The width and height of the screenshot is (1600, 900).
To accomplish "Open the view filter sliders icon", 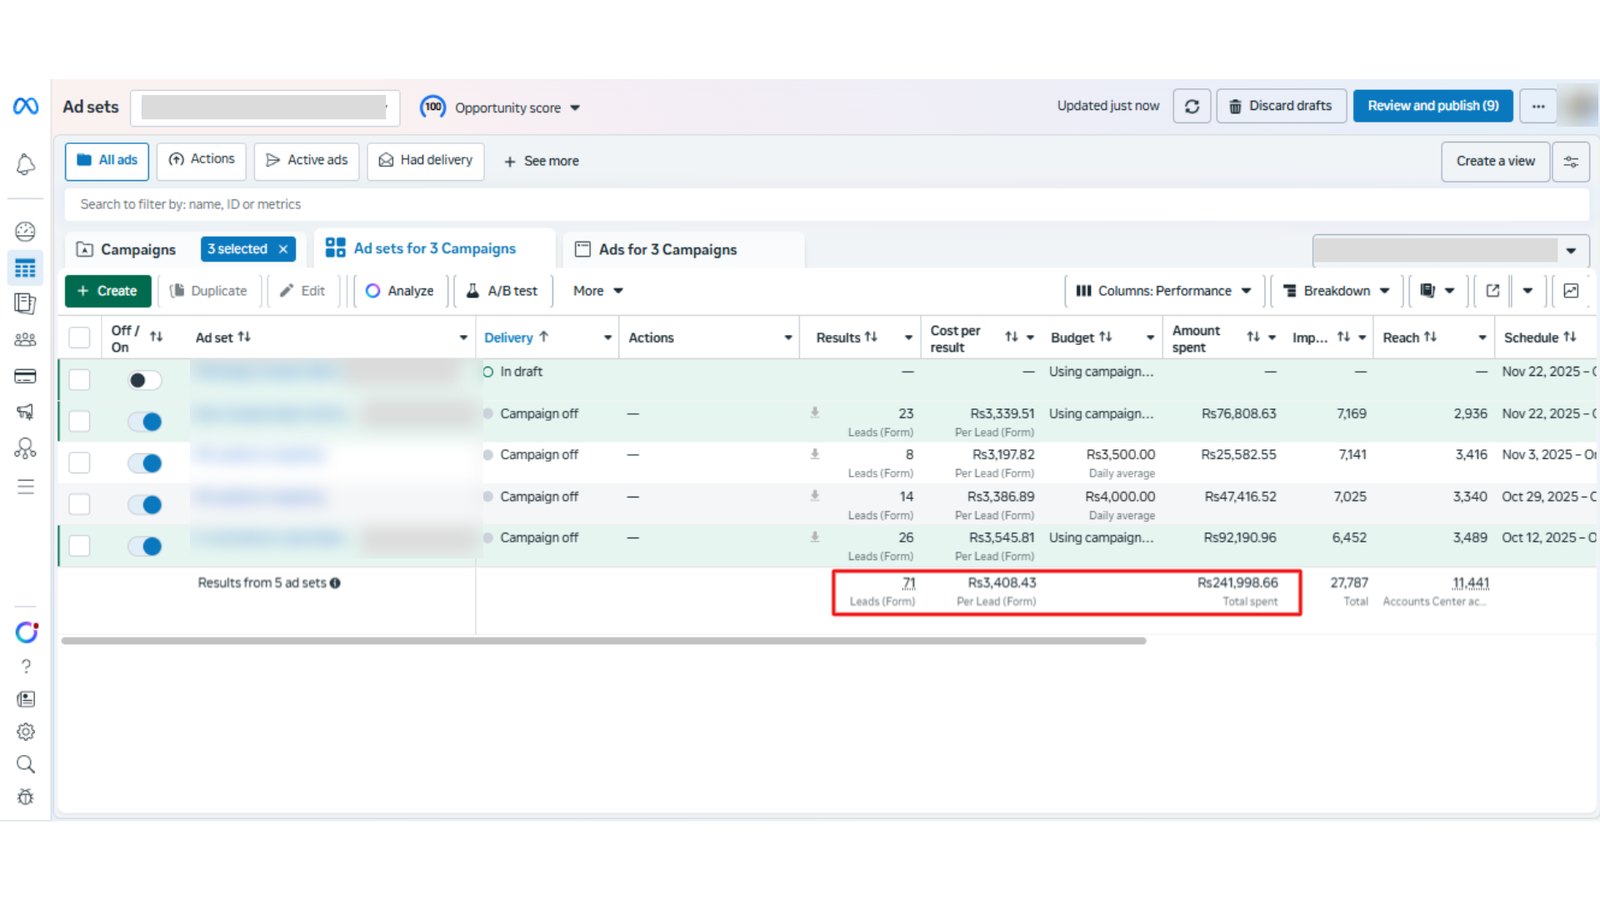I will pos(1571,162).
